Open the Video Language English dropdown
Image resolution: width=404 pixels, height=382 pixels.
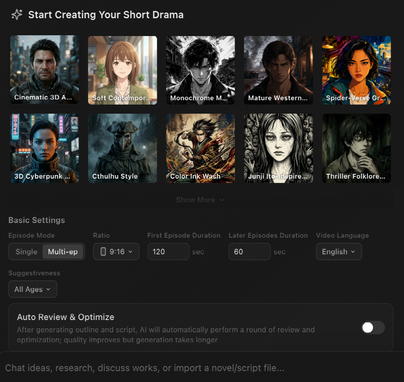click(x=339, y=252)
